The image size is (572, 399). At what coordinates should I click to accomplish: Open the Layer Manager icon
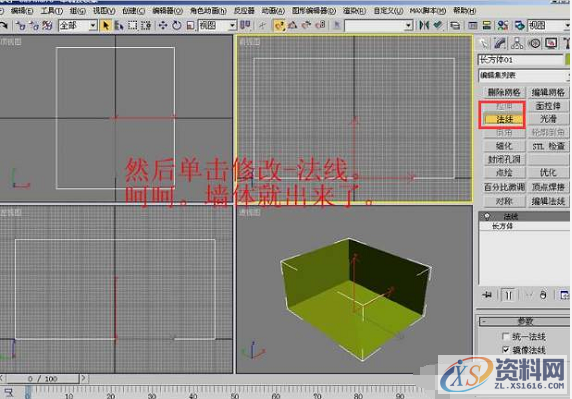click(455, 25)
